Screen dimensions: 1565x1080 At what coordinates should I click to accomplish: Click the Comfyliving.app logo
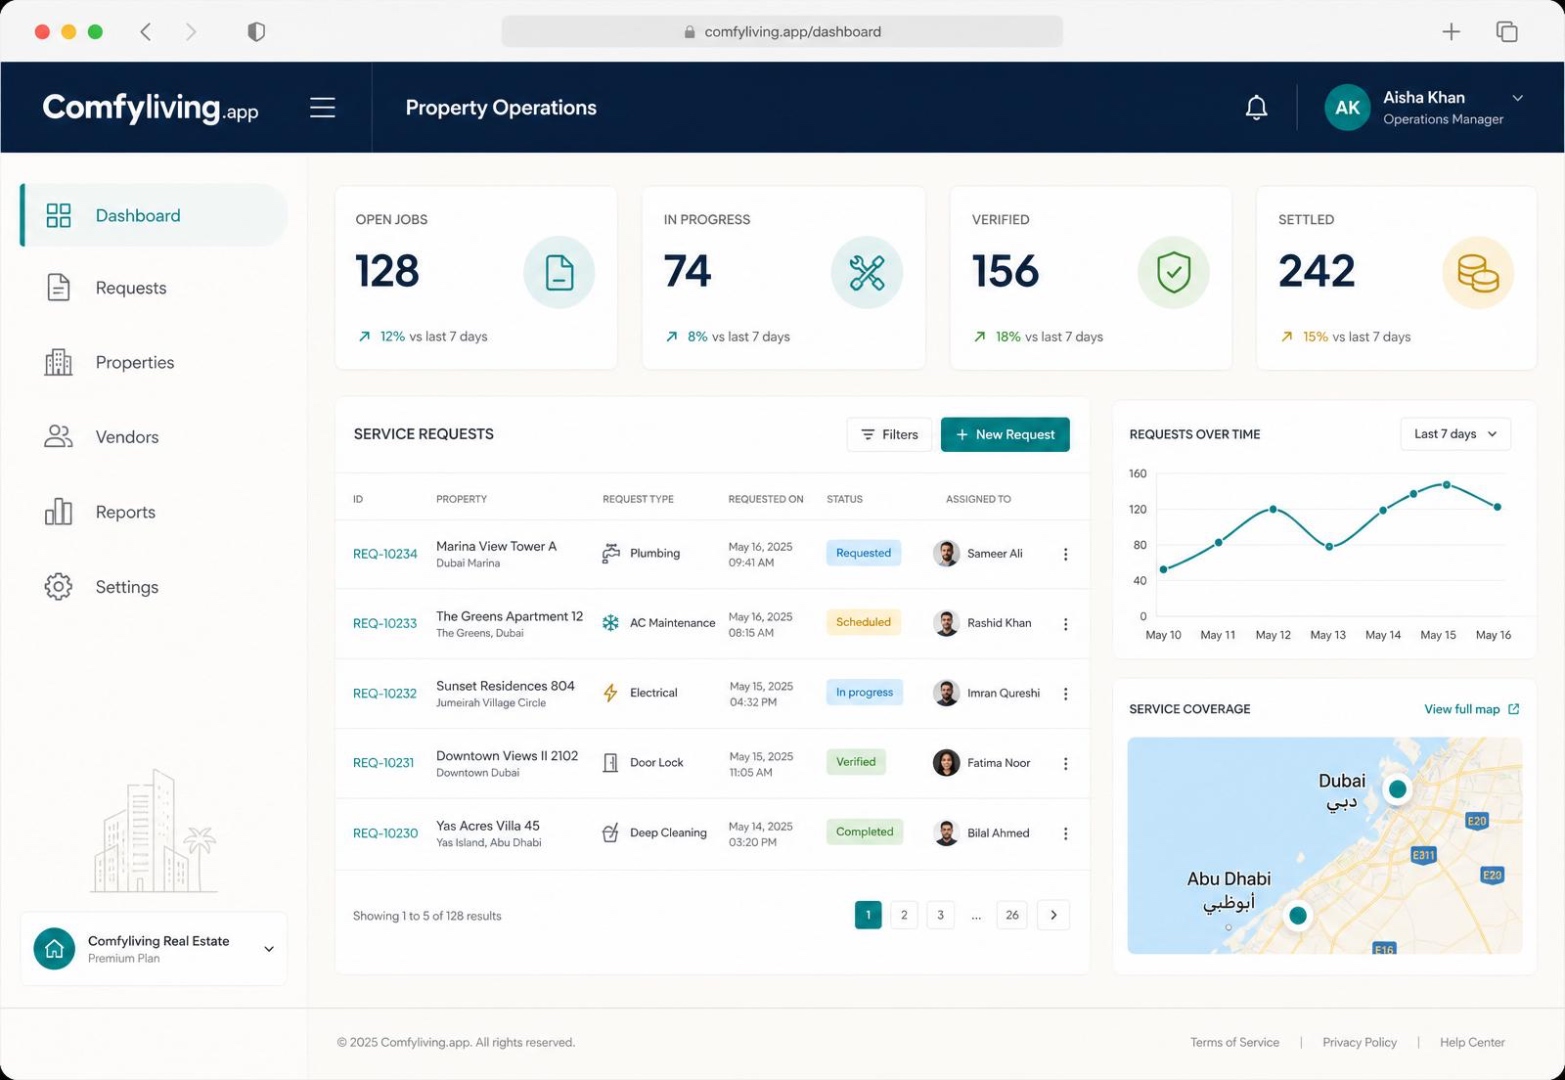tap(150, 108)
